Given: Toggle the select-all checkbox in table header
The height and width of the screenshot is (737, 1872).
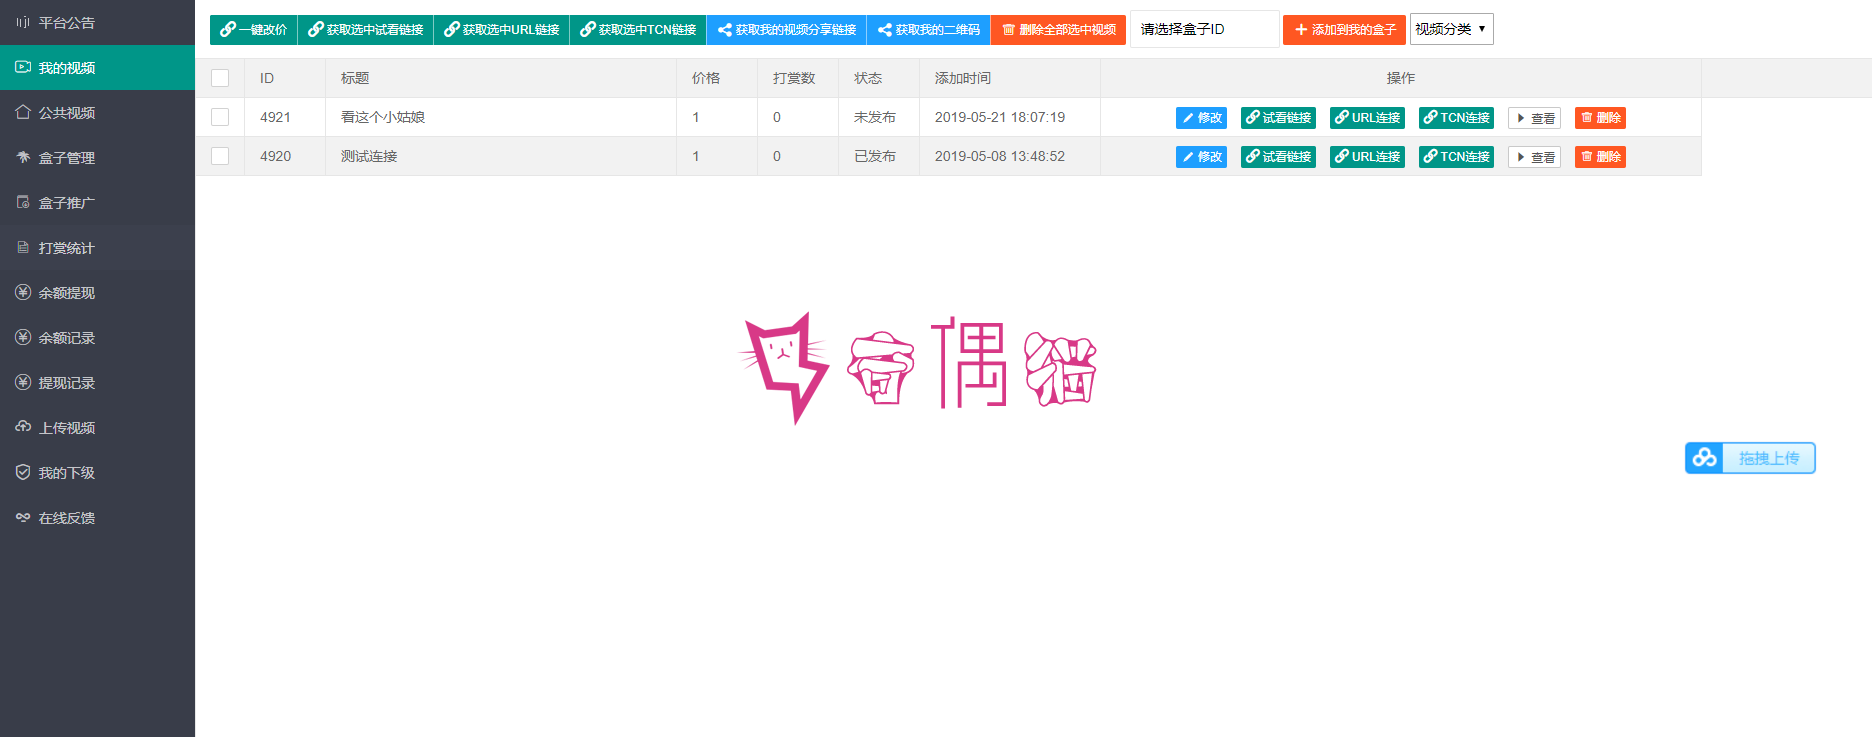Looking at the screenshot, I should (220, 78).
